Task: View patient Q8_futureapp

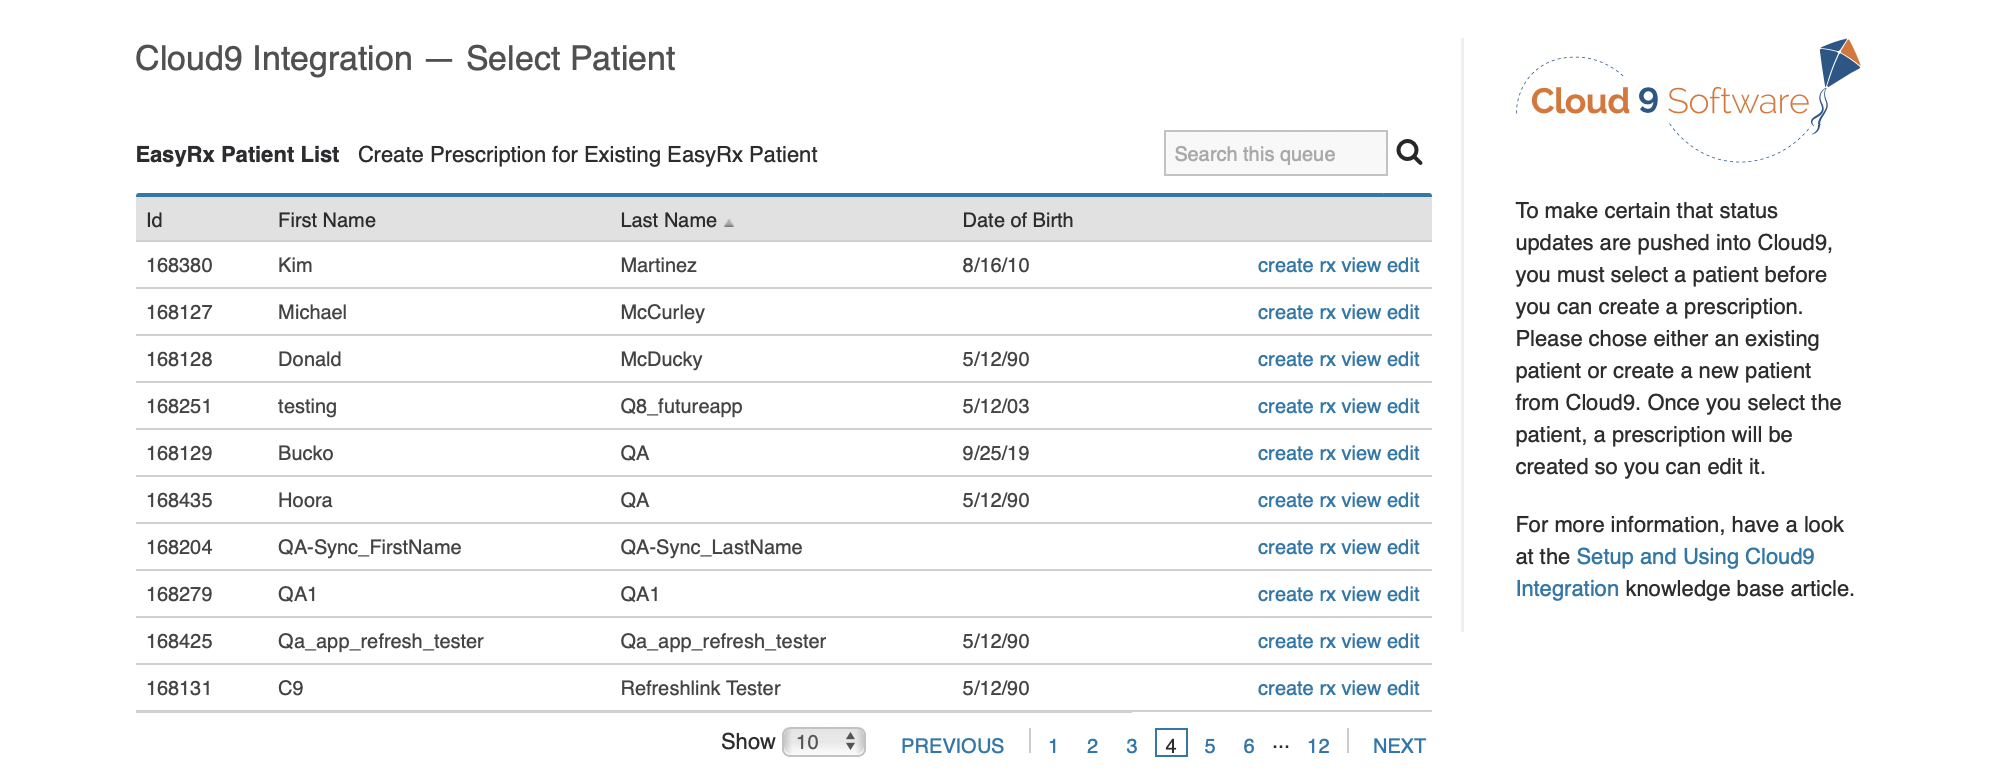Action: 1361,406
